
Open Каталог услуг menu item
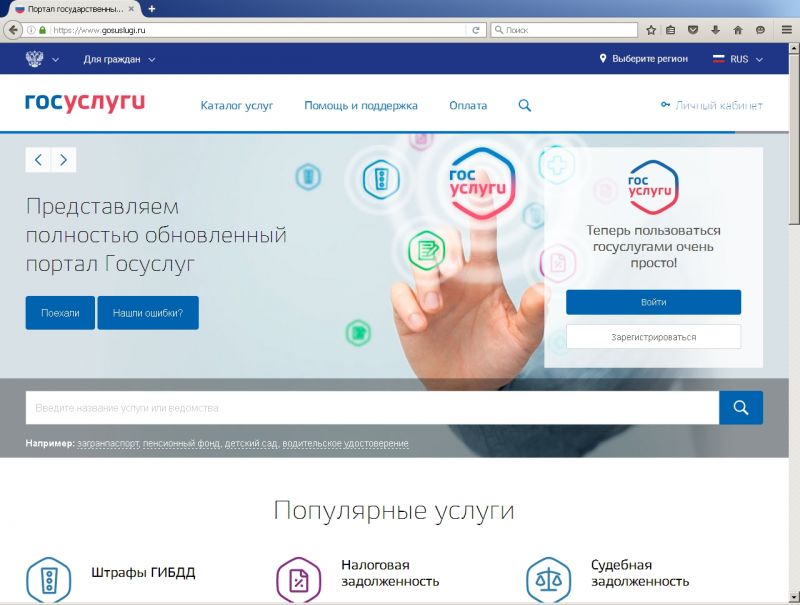(236, 106)
